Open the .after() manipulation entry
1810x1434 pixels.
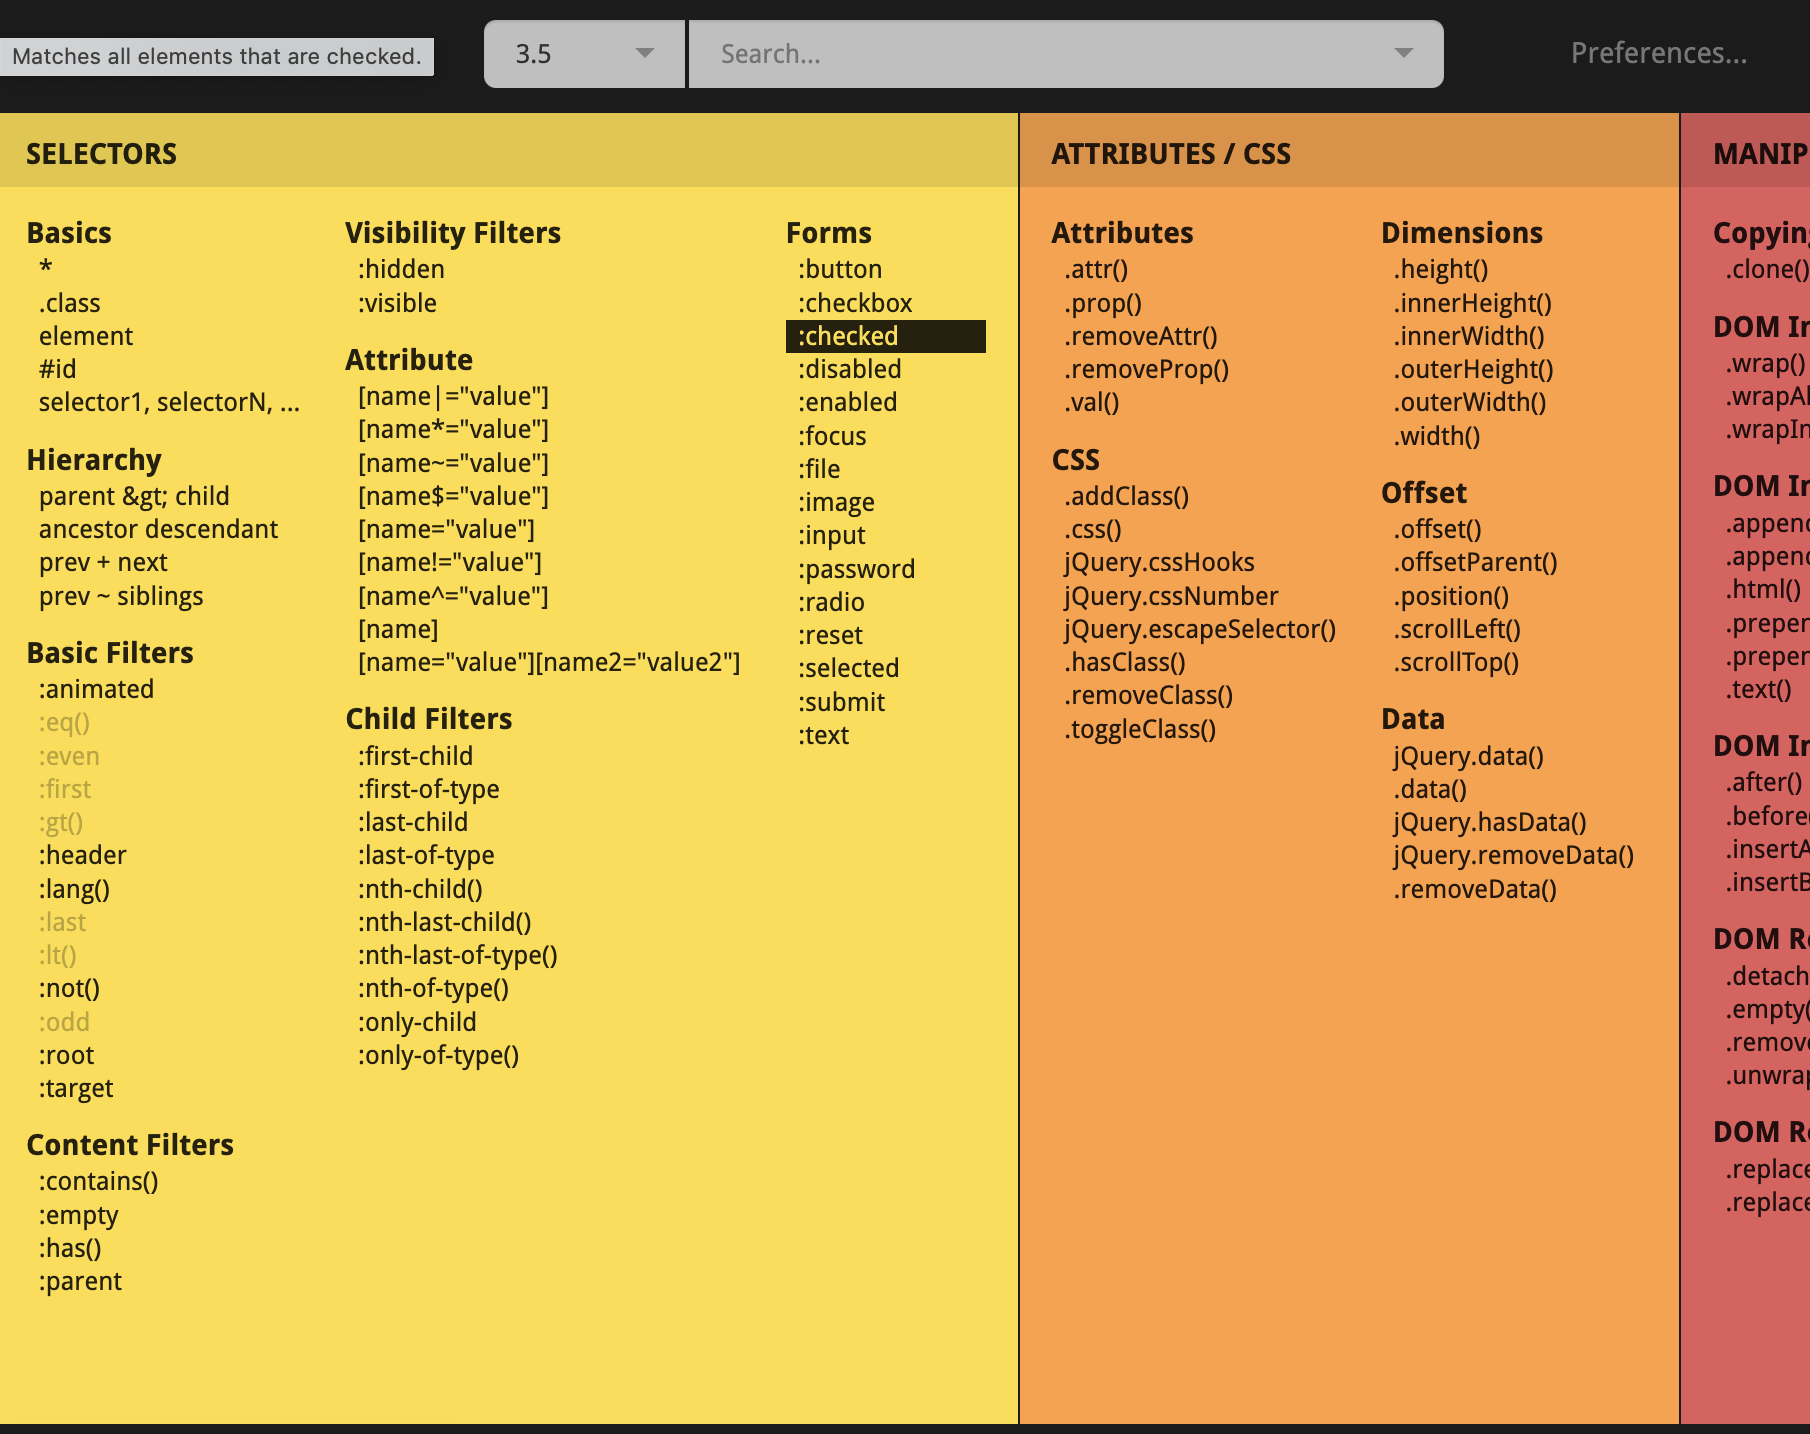pos(1764,782)
